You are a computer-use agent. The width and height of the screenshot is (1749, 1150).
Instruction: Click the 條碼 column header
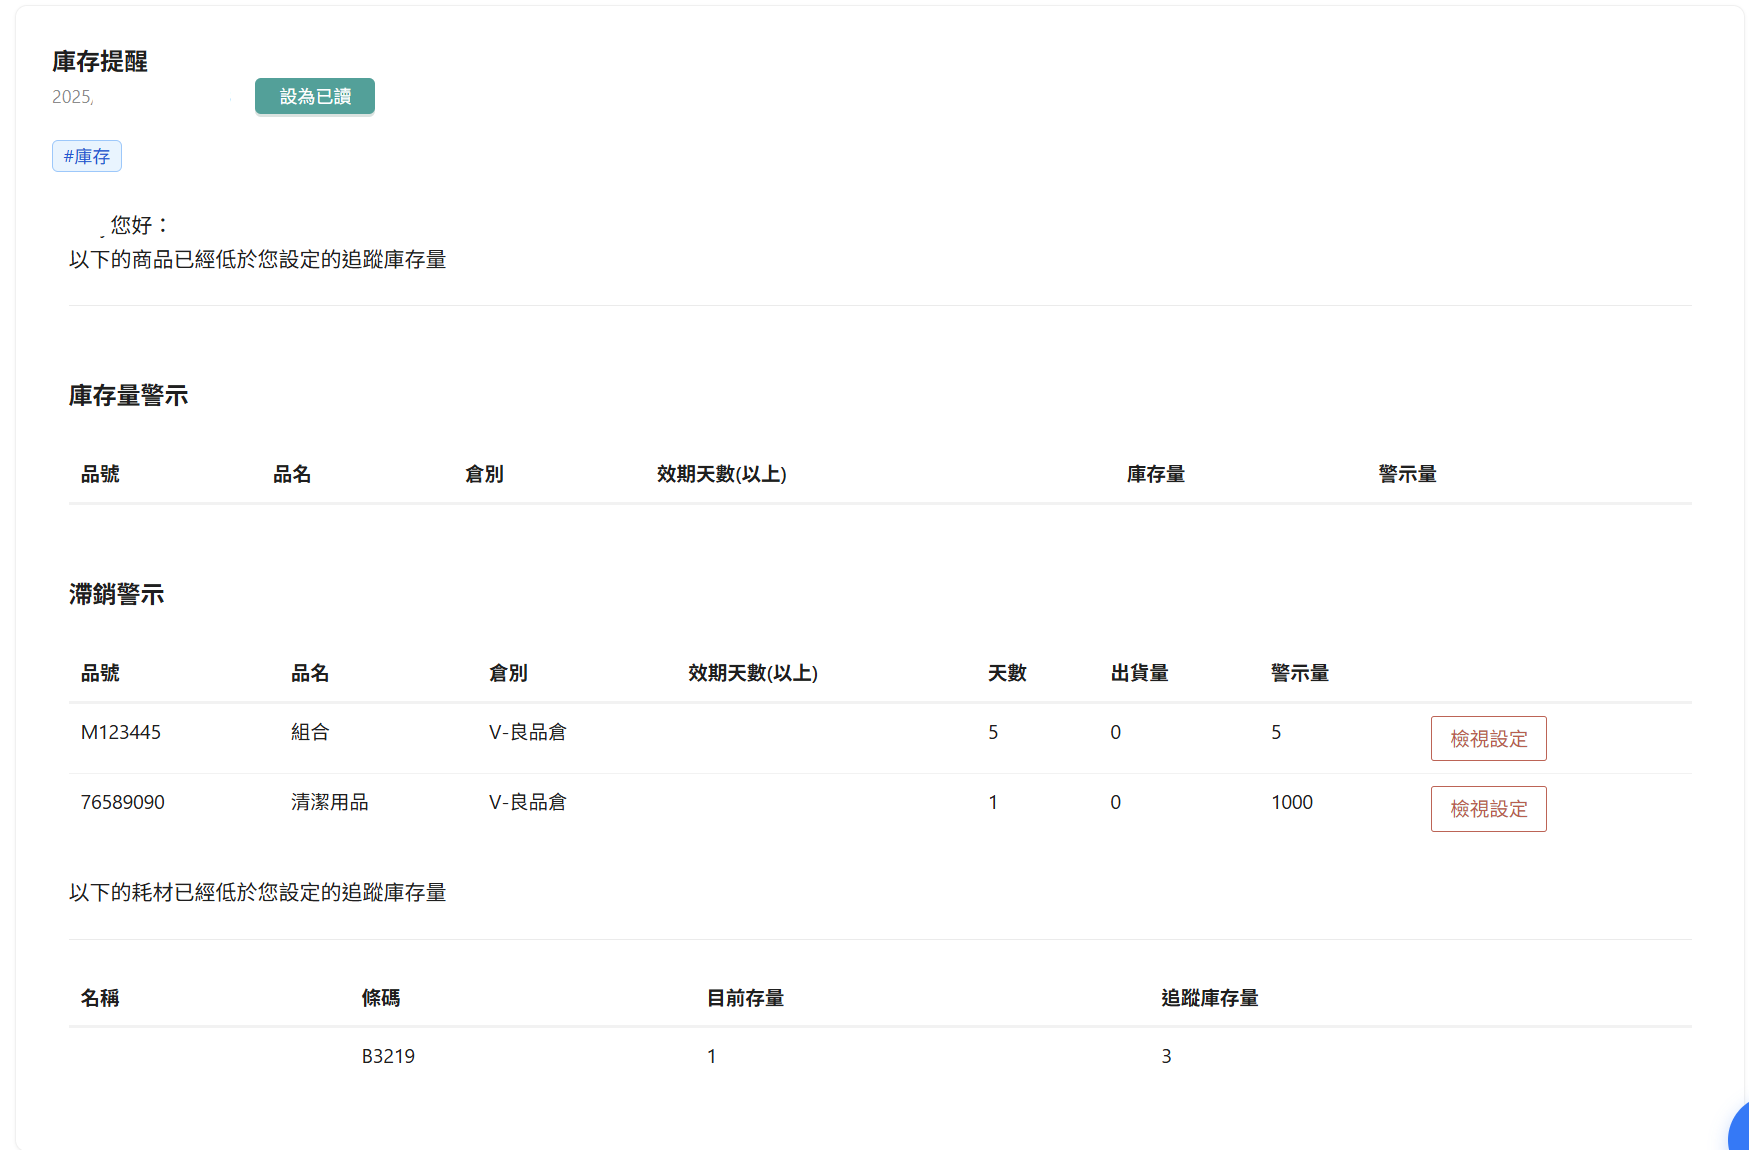[x=381, y=998]
